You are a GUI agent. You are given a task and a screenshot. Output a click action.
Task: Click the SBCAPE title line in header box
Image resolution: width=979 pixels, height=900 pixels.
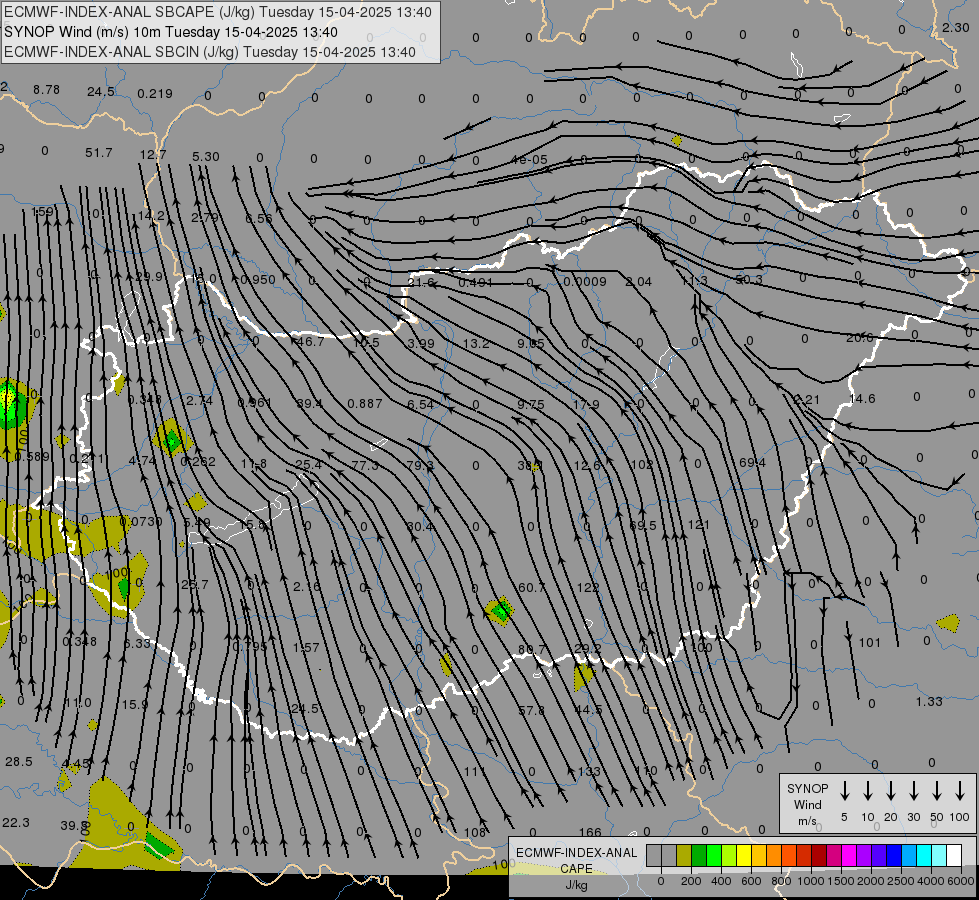click(x=217, y=12)
